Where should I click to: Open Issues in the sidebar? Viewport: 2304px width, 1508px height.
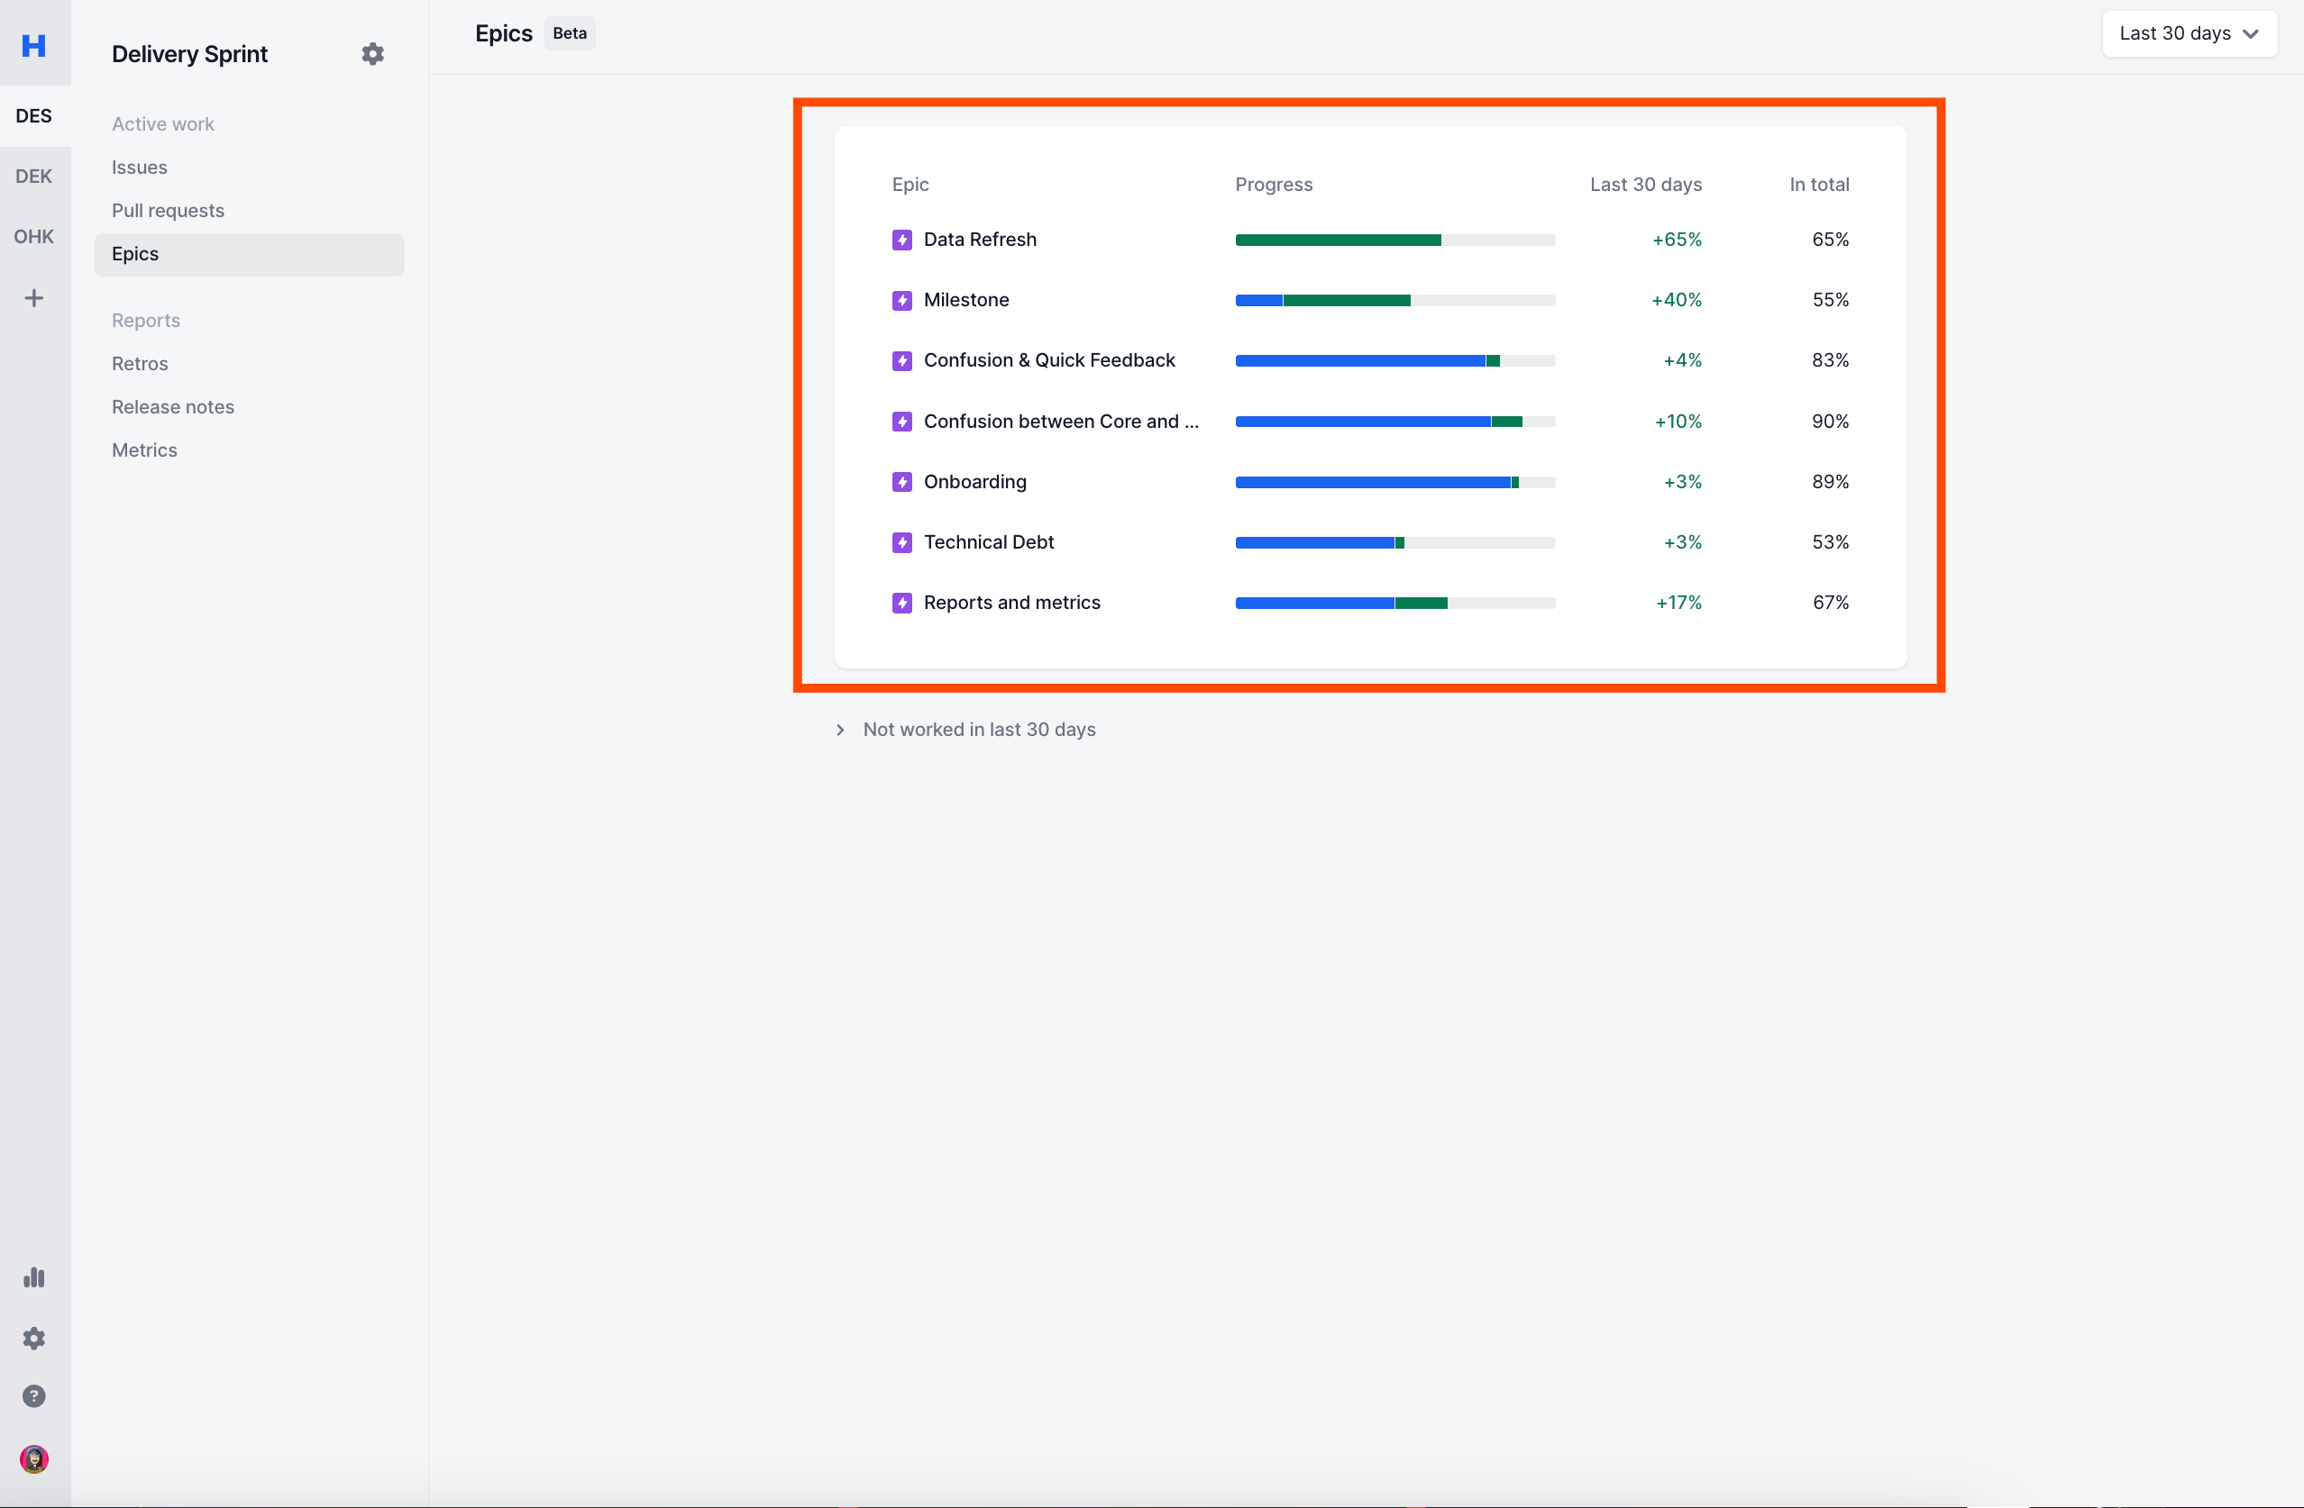(140, 167)
